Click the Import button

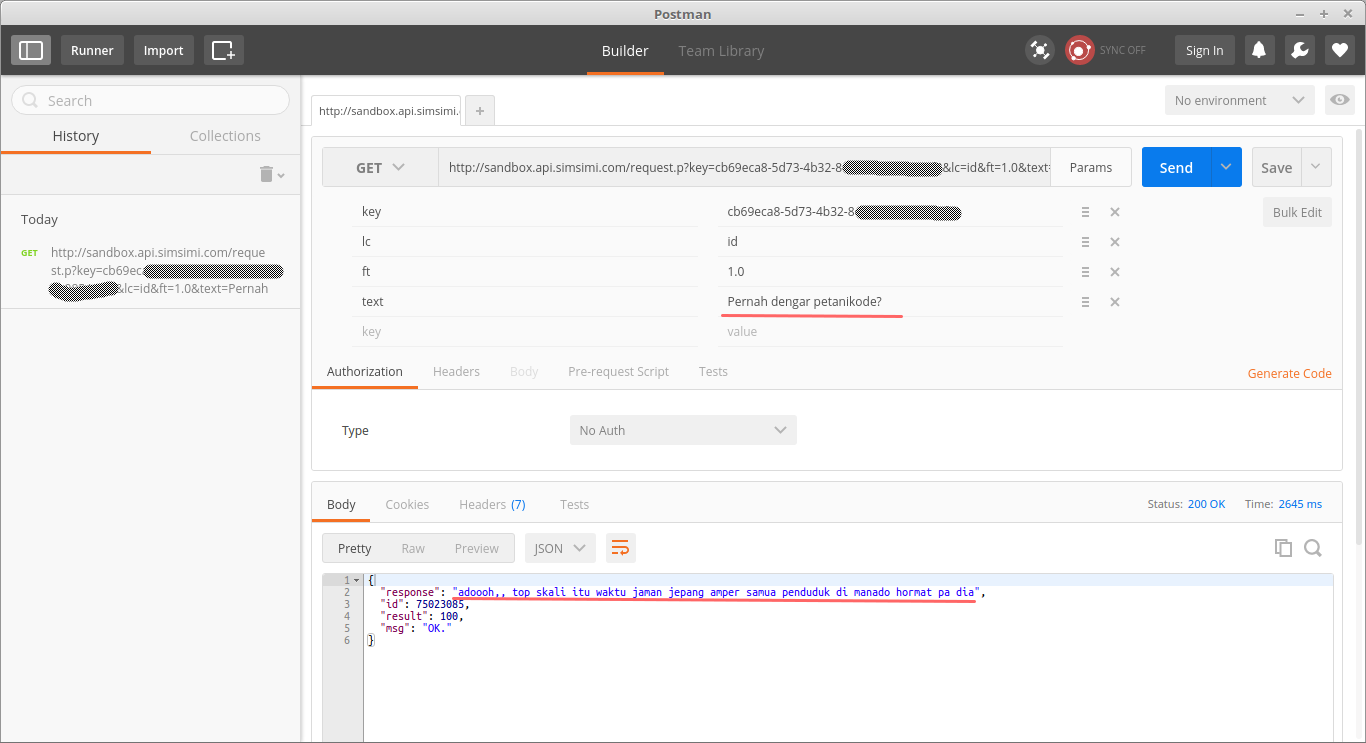[163, 50]
